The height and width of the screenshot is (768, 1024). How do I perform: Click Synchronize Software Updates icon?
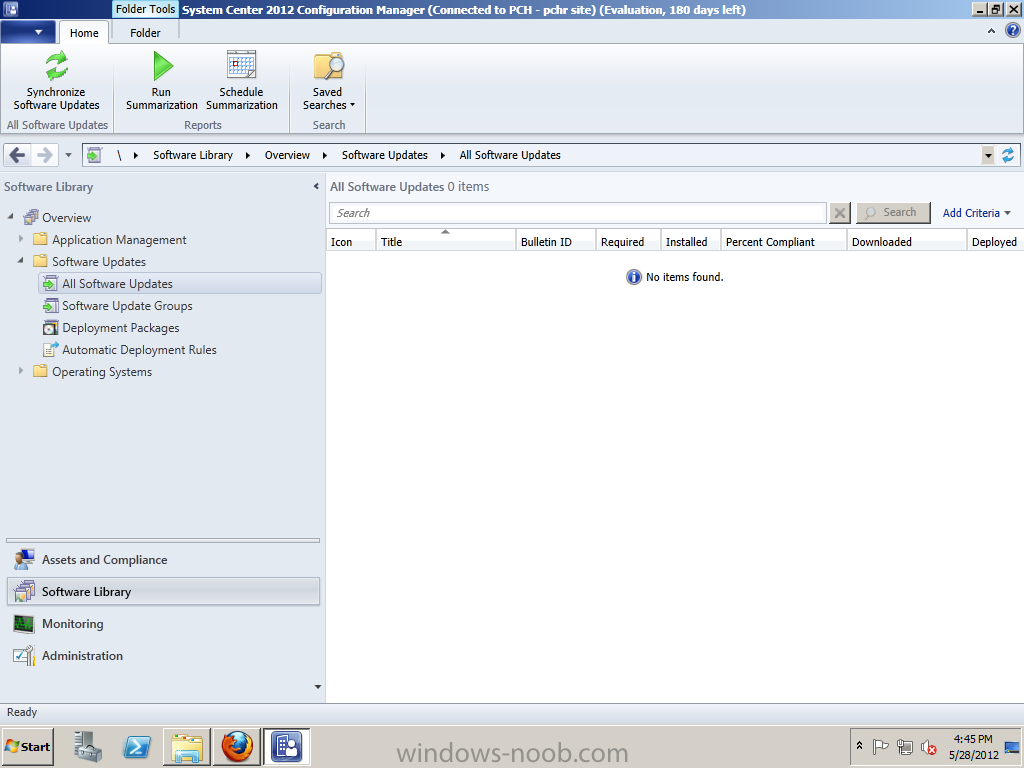point(56,65)
